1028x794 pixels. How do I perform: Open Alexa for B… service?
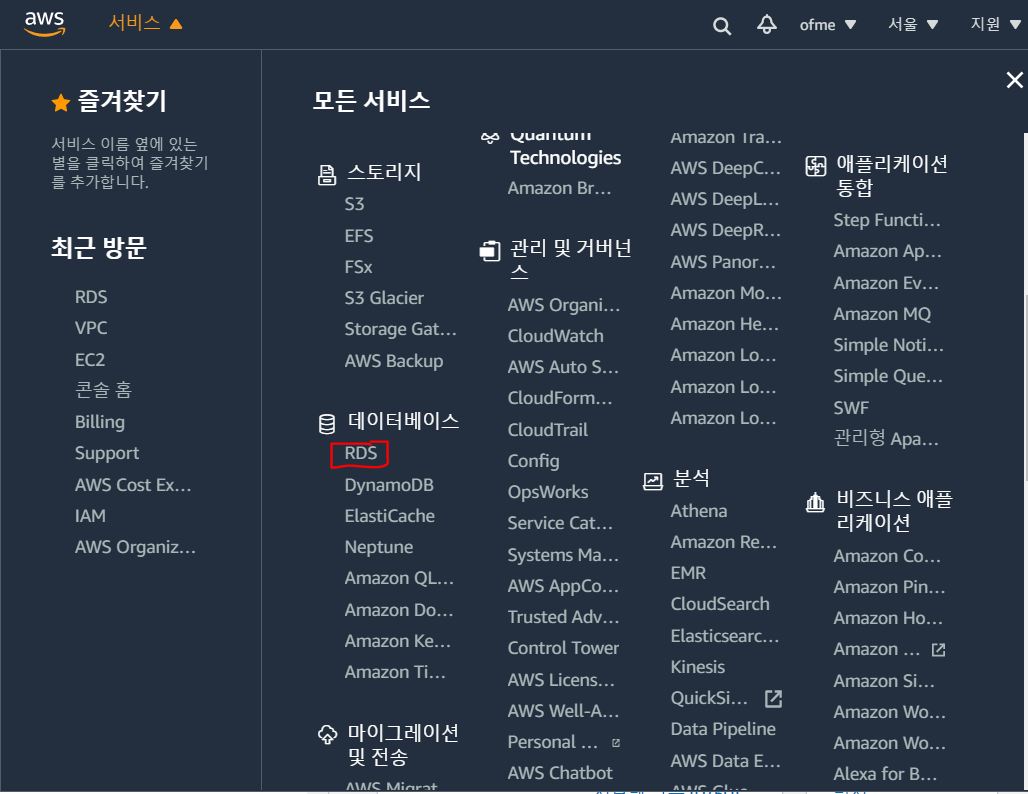[885, 774]
